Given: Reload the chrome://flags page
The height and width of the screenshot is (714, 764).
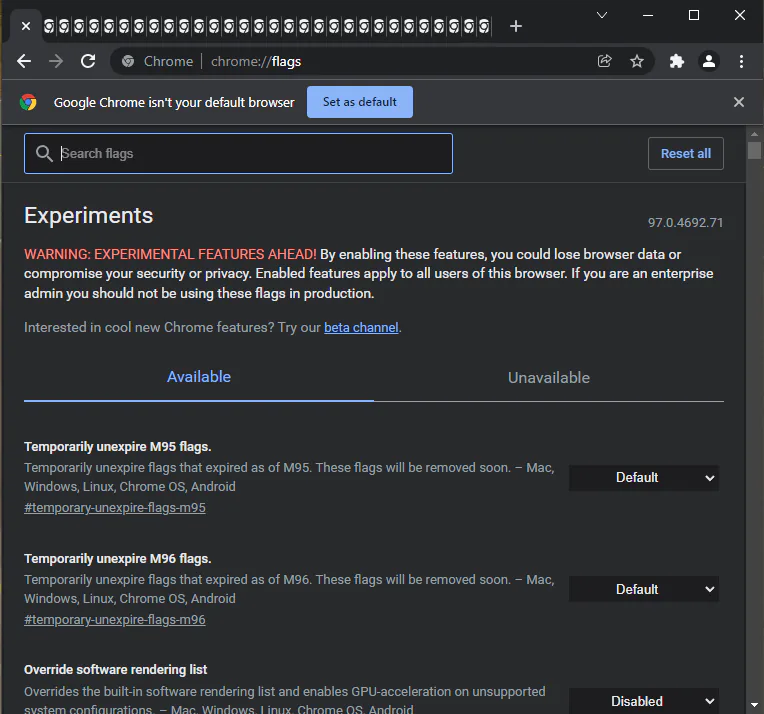Looking at the screenshot, I should pos(88,61).
